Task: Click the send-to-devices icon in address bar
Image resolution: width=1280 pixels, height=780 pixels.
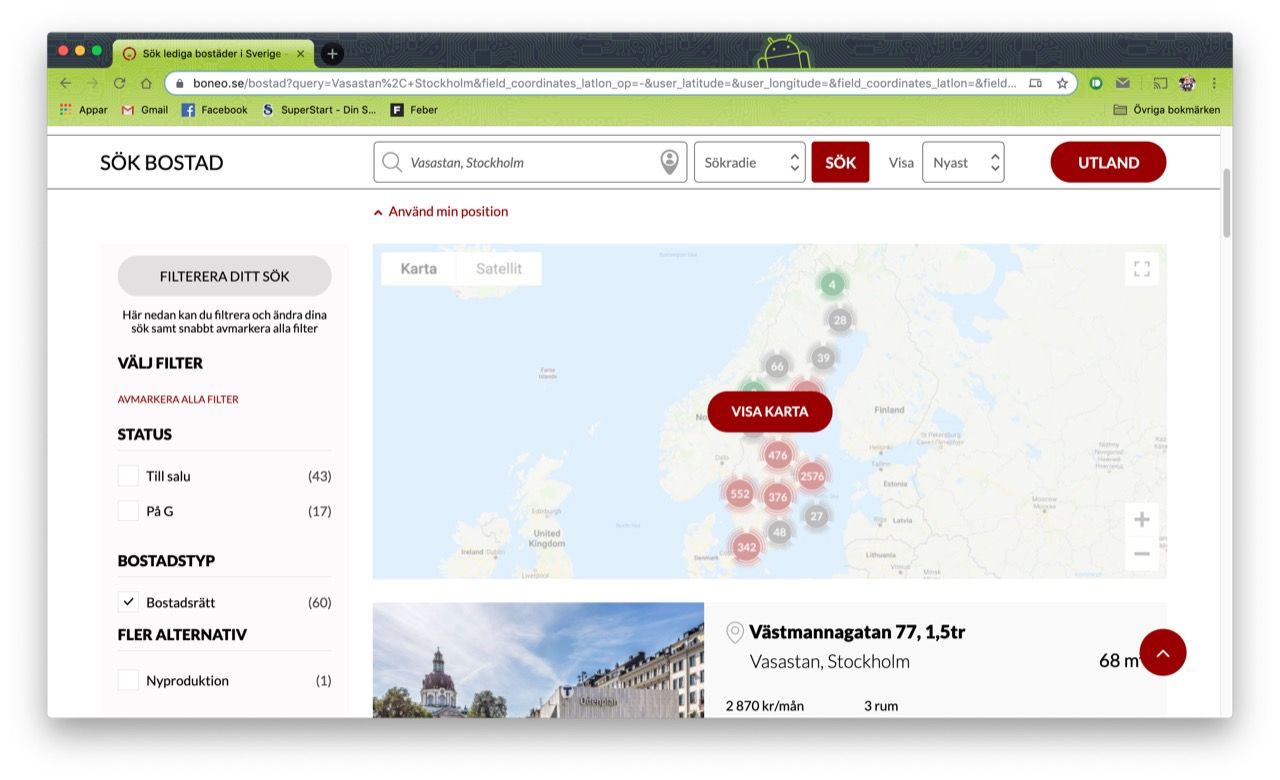Action: click(x=1036, y=84)
